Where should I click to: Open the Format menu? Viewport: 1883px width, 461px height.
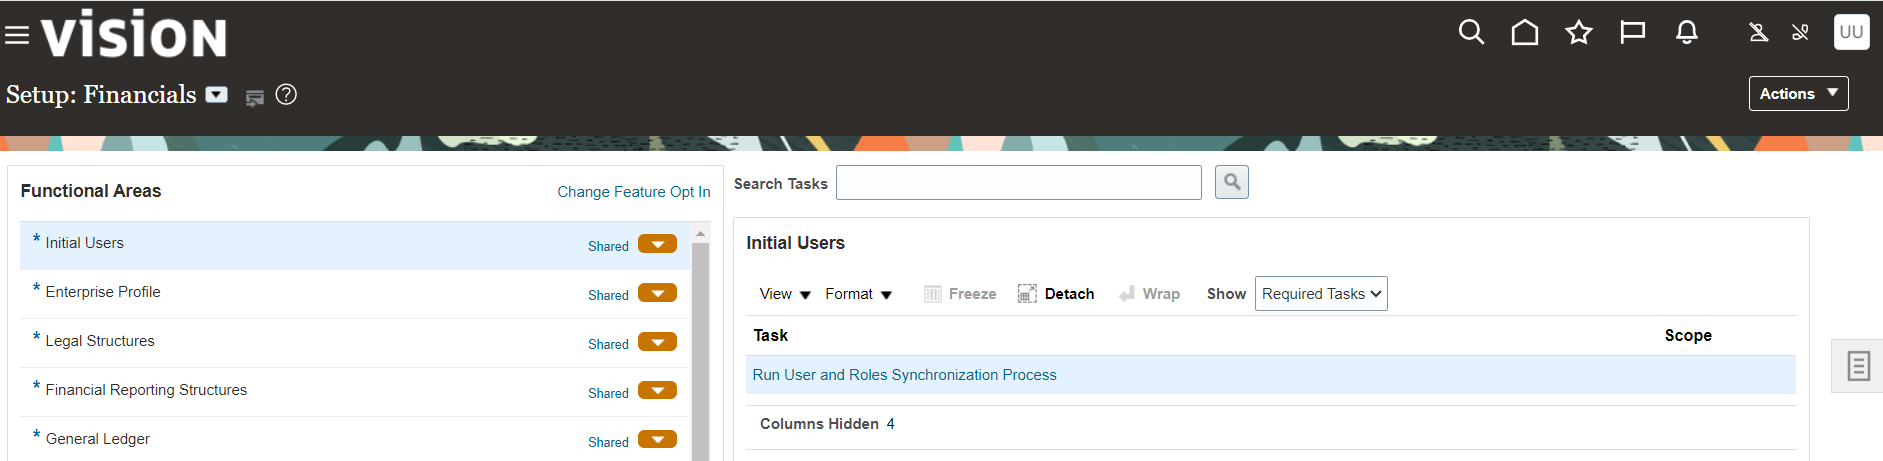coord(858,294)
